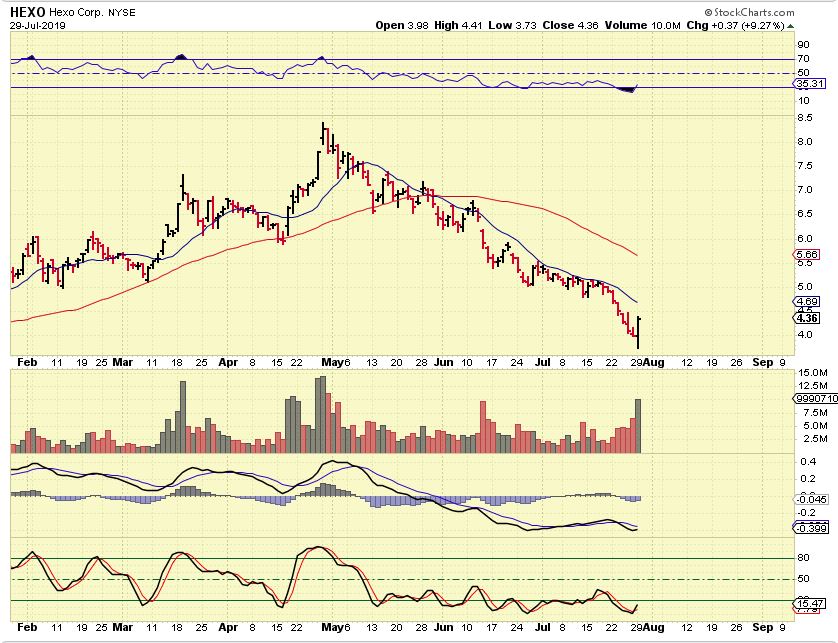838x643 pixels.
Task: Open the StockCharts.com attribution link
Action: pyautogui.click(x=749, y=12)
